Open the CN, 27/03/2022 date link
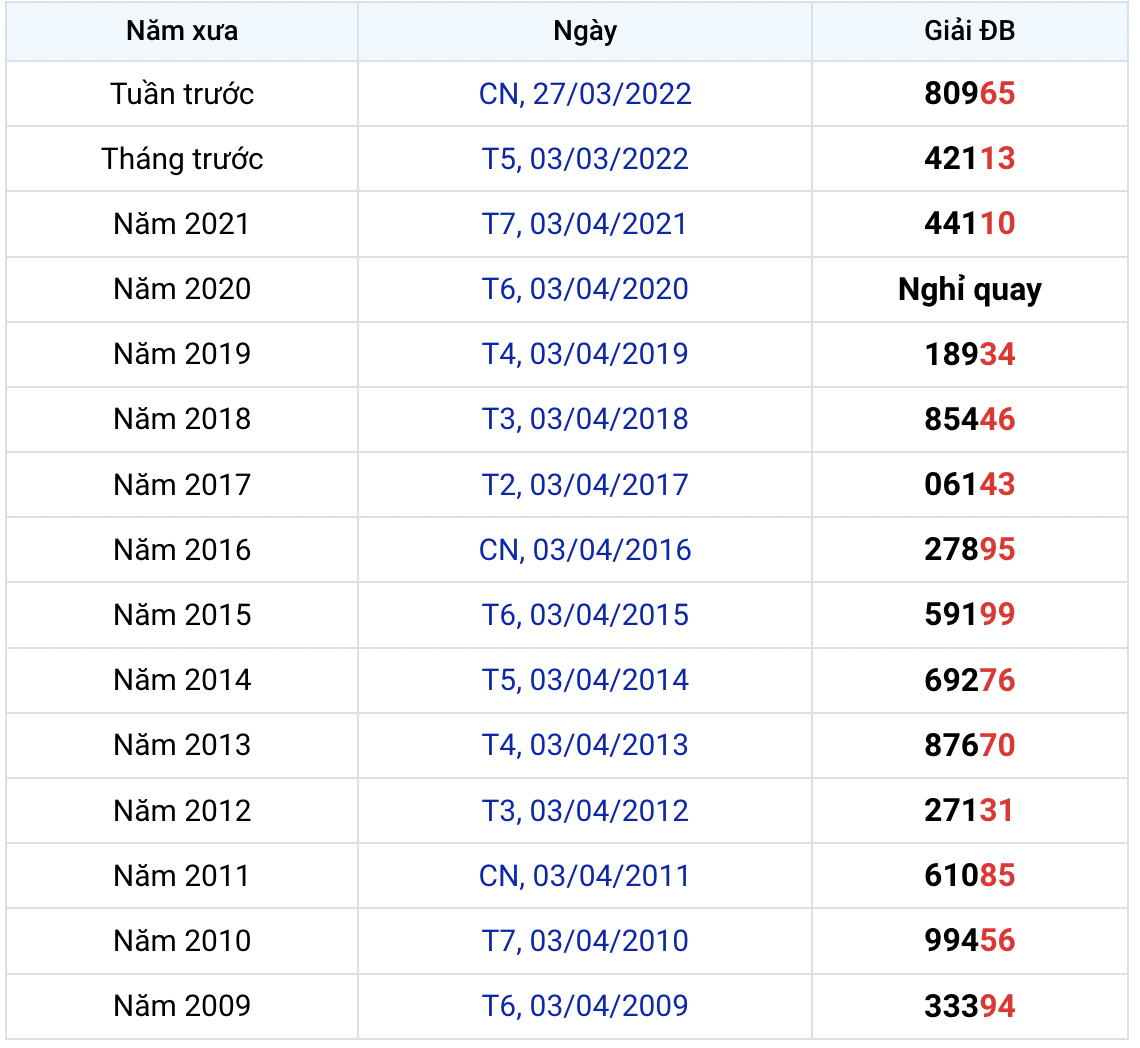Screen dimensions: 1140x1048 tap(585, 94)
